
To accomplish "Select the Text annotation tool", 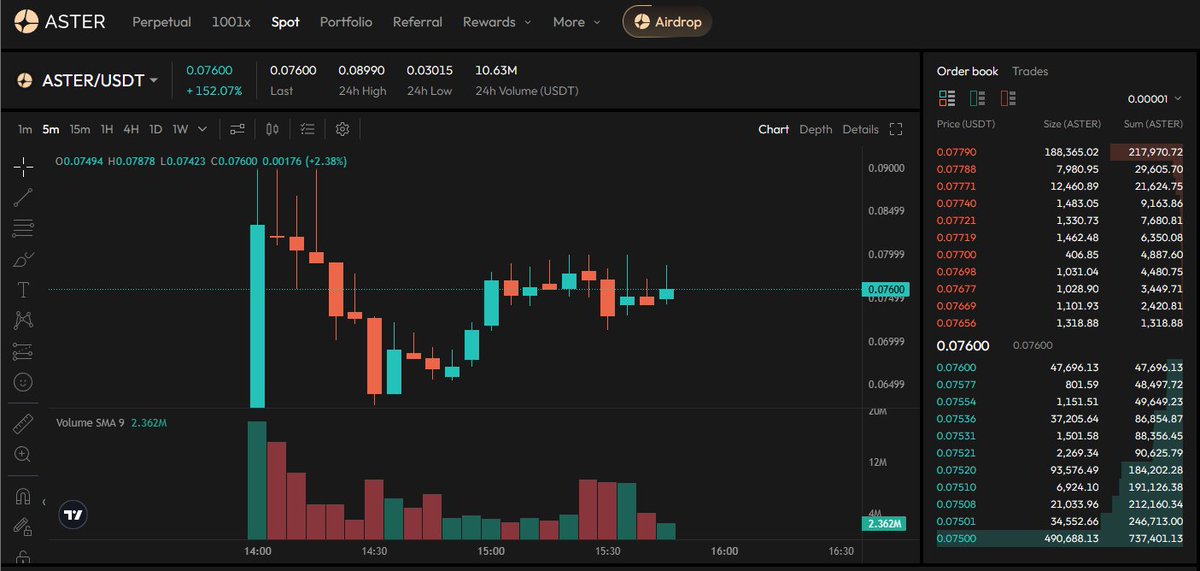I will coord(23,290).
